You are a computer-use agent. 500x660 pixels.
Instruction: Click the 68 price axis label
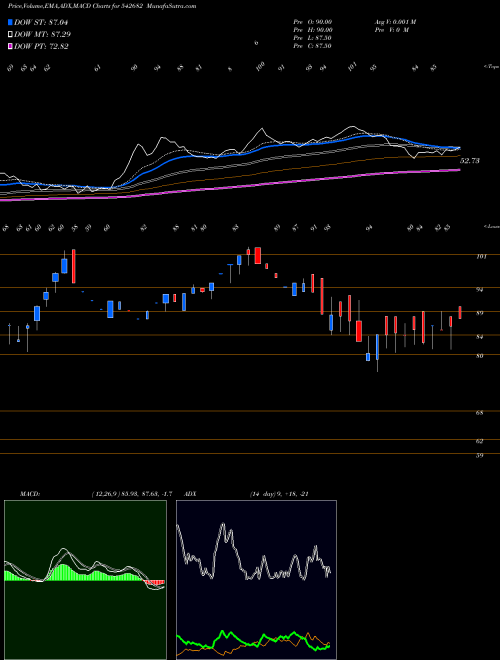480,413
